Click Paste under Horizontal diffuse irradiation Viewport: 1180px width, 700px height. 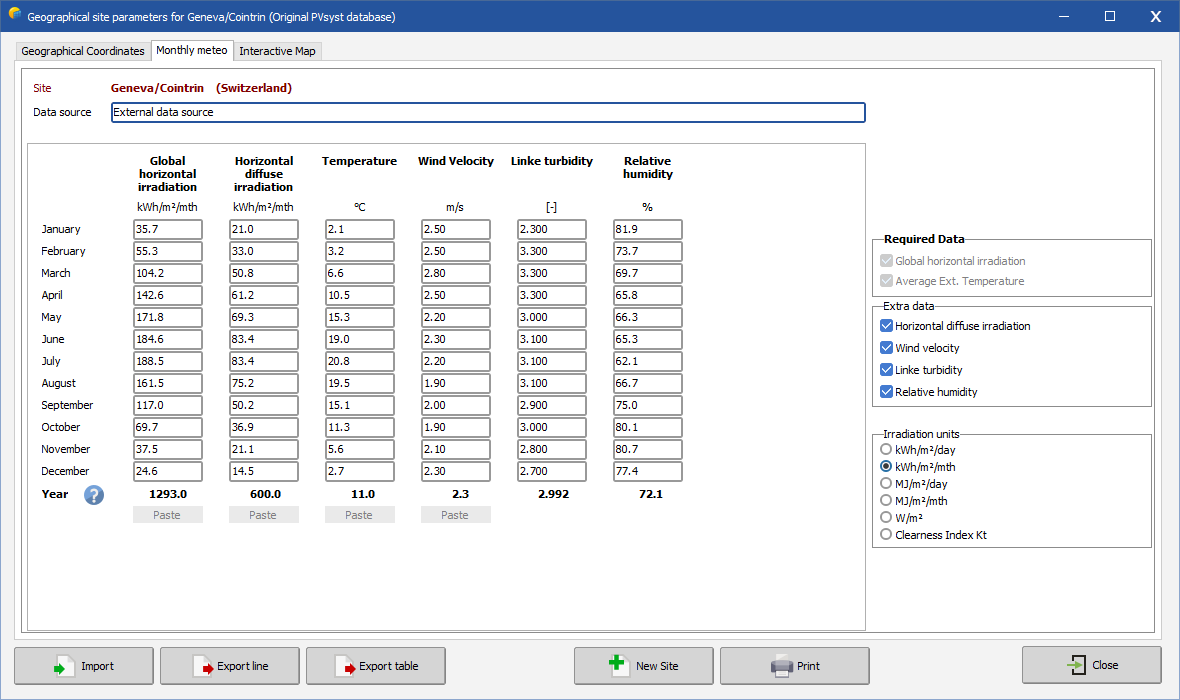tap(263, 515)
